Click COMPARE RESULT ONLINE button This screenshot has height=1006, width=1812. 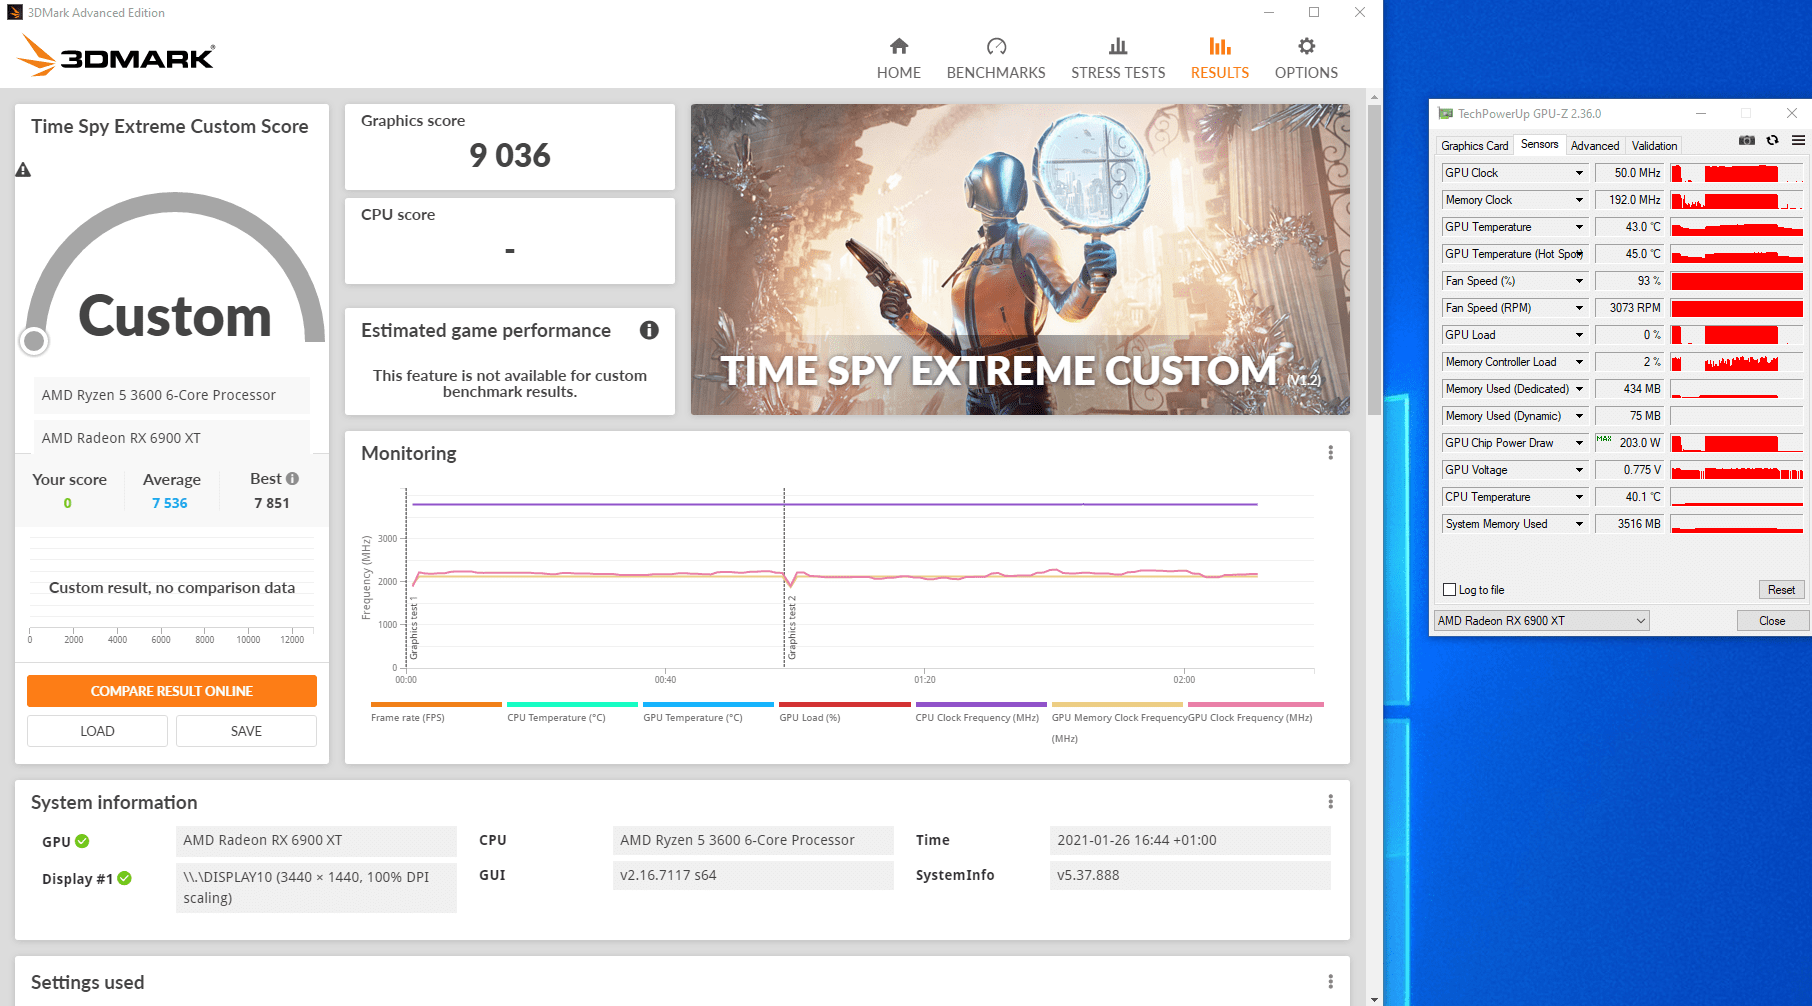172,691
